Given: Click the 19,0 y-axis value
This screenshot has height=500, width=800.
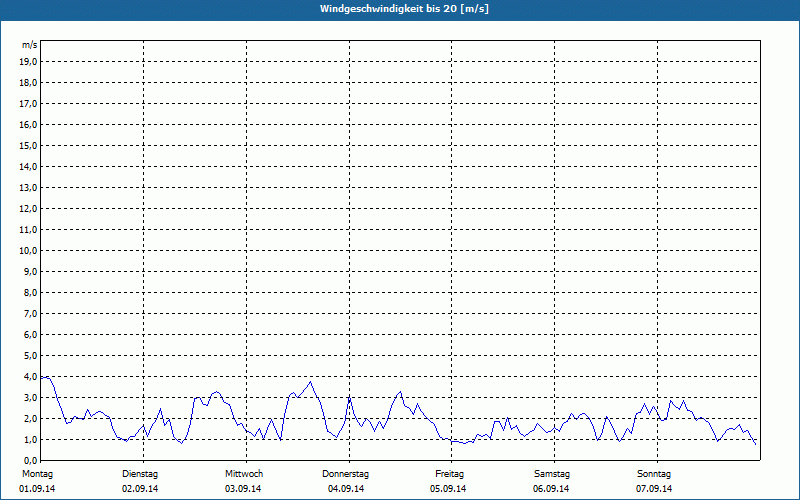Looking at the screenshot, I should (29, 62).
